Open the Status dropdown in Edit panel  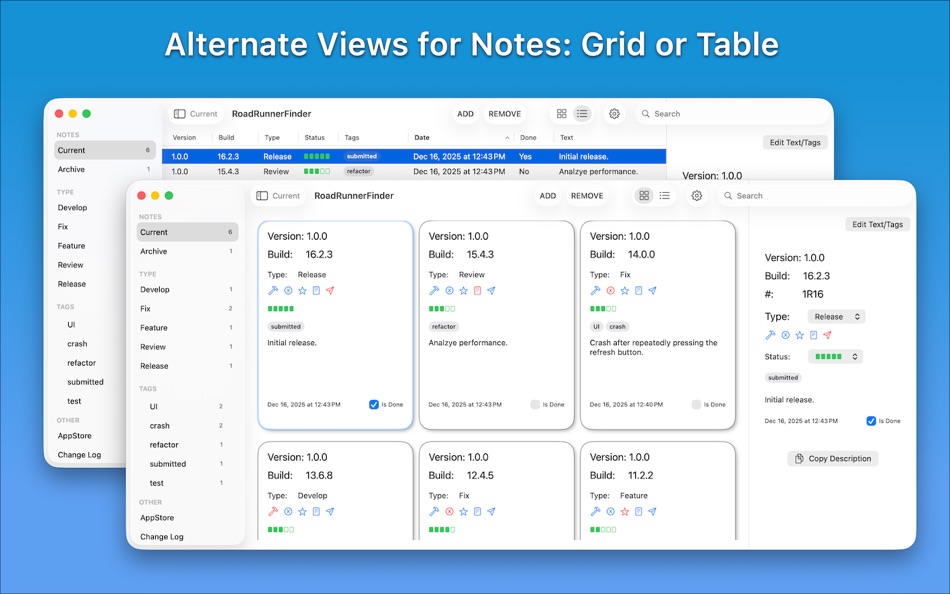pyautogui.click(x=835, y=356)
